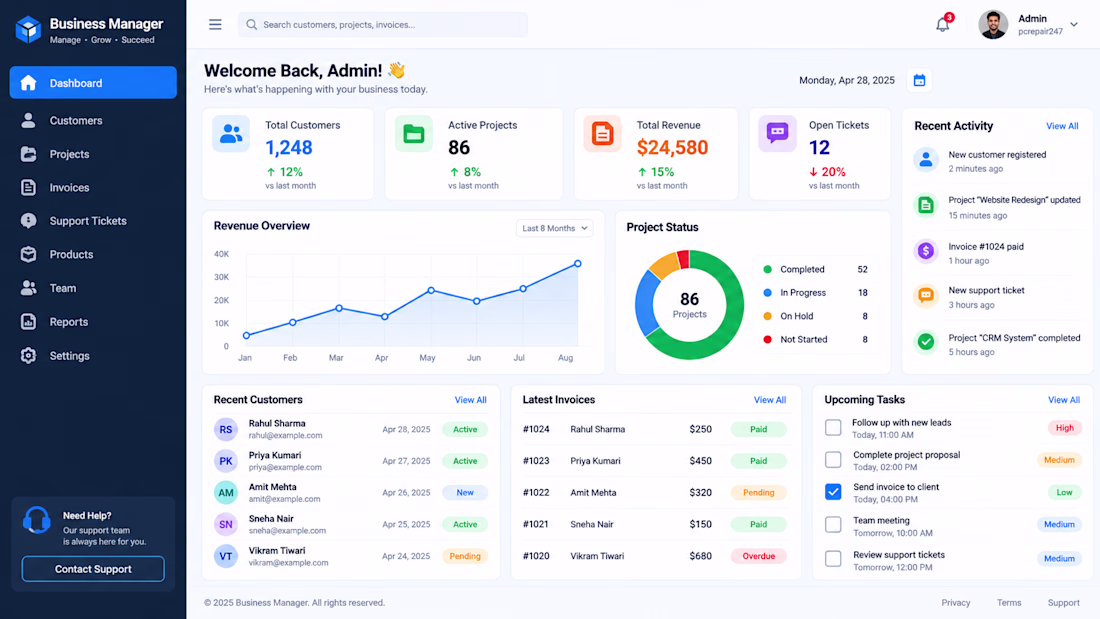Click invoice number #1023

pyautogui.click(x=536, y=461)
